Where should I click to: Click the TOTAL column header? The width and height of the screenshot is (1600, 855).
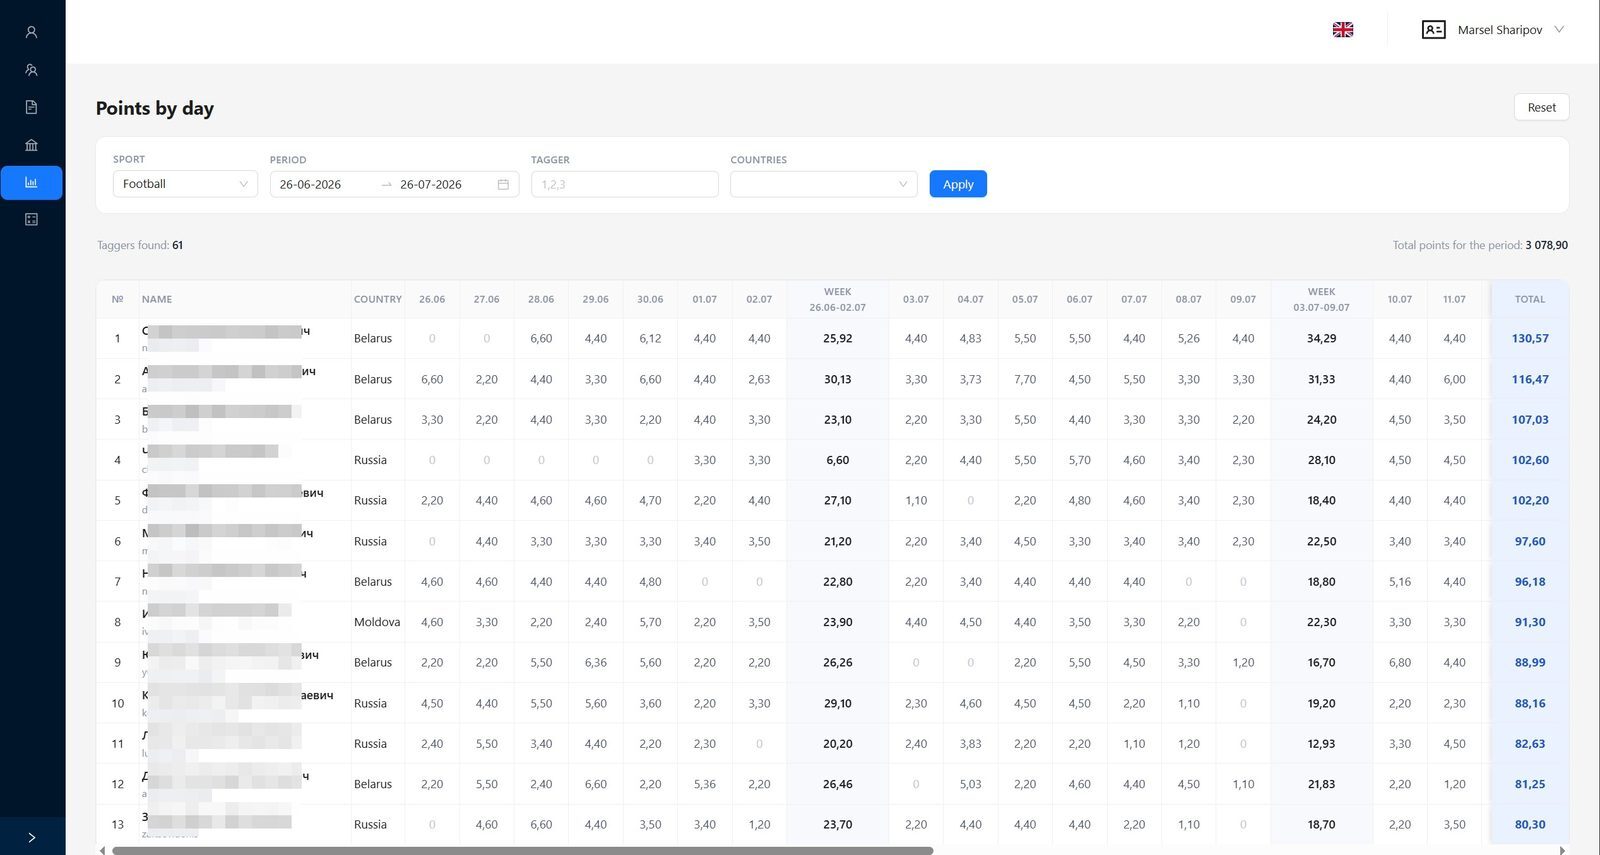pyautogui.click(x=1530, y=299)
